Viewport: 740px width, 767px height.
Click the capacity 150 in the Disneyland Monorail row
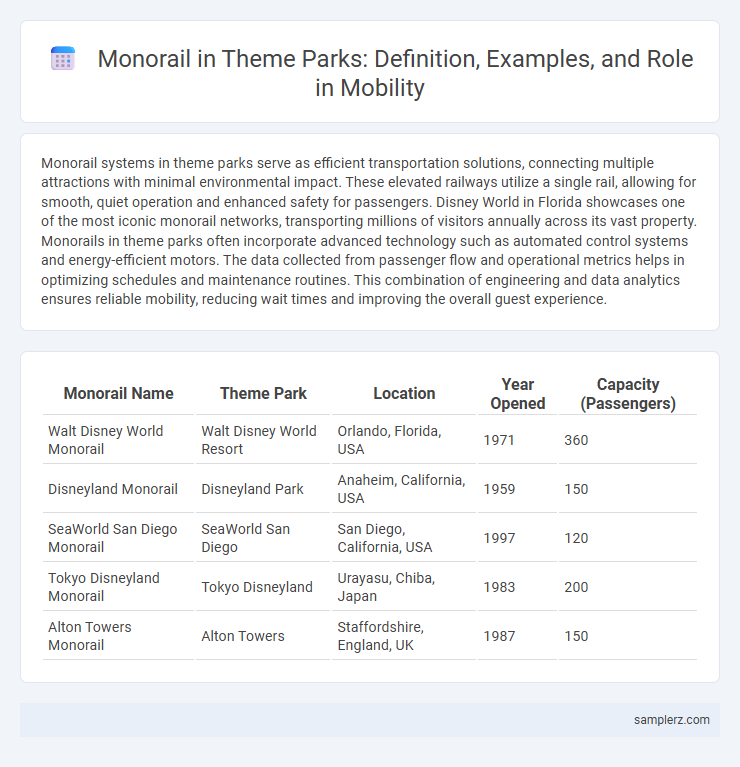click(x=628, y=489)
